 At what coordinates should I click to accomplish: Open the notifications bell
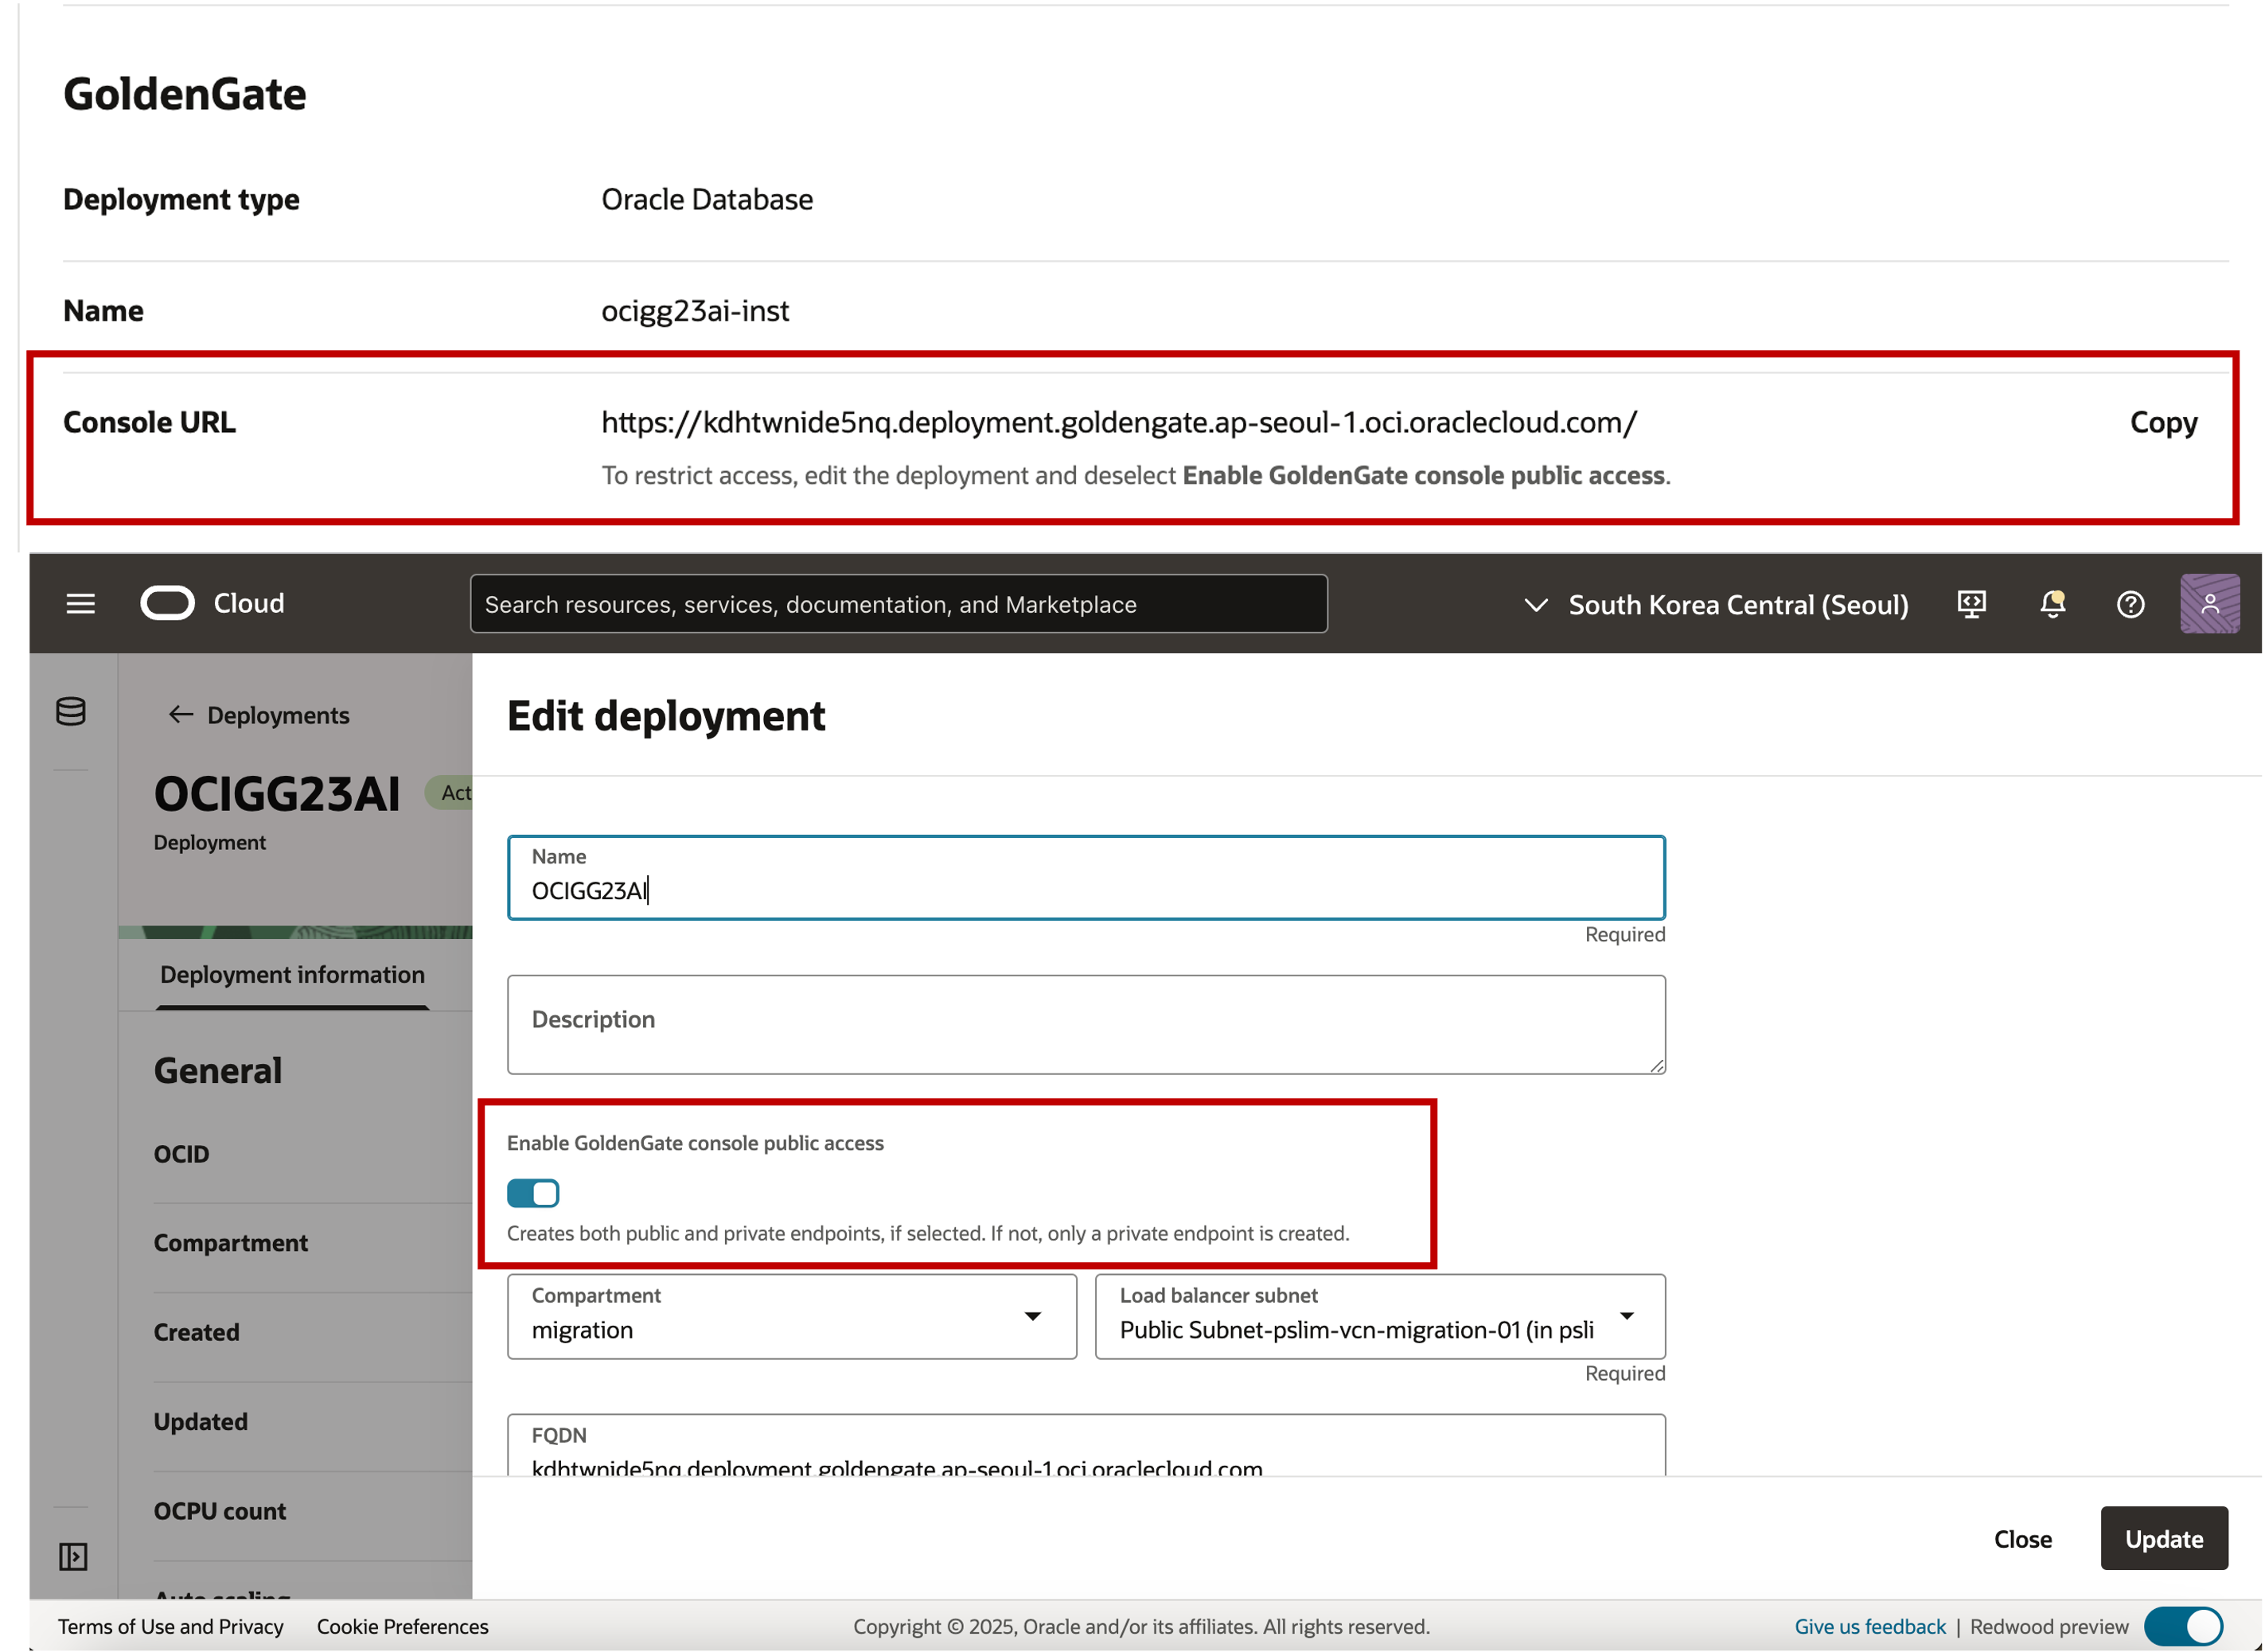point(2053,604)
